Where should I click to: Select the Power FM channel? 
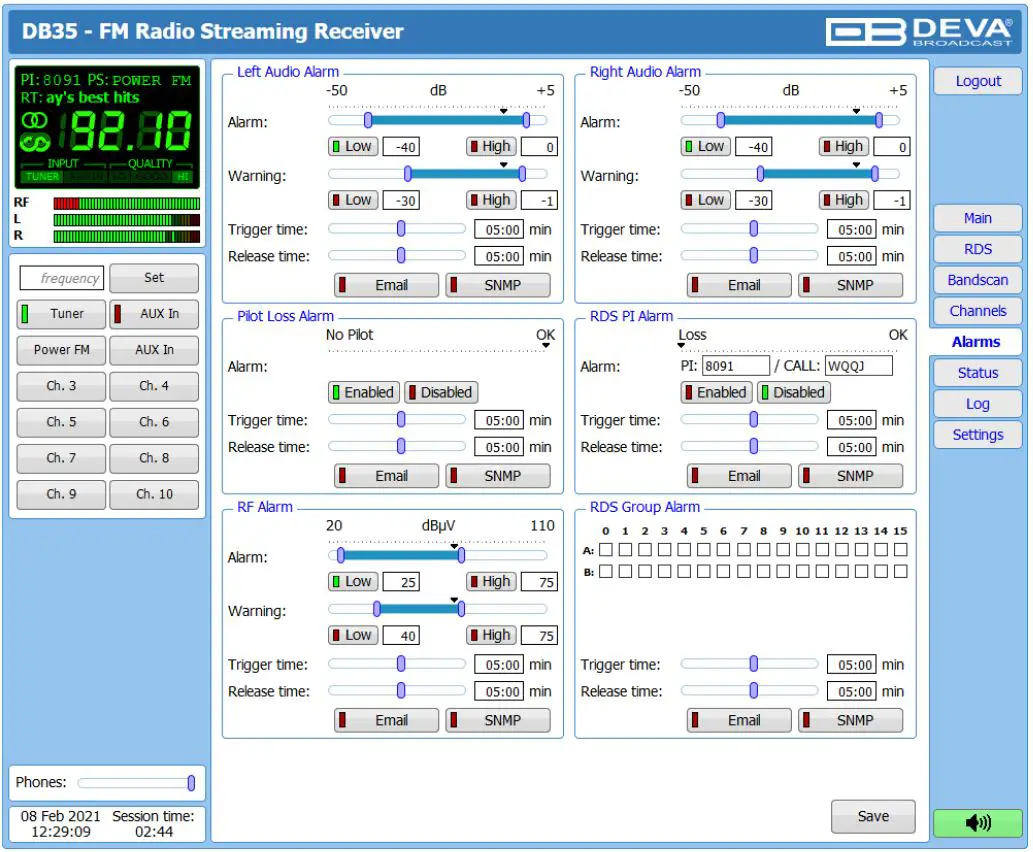click(60, 350)
